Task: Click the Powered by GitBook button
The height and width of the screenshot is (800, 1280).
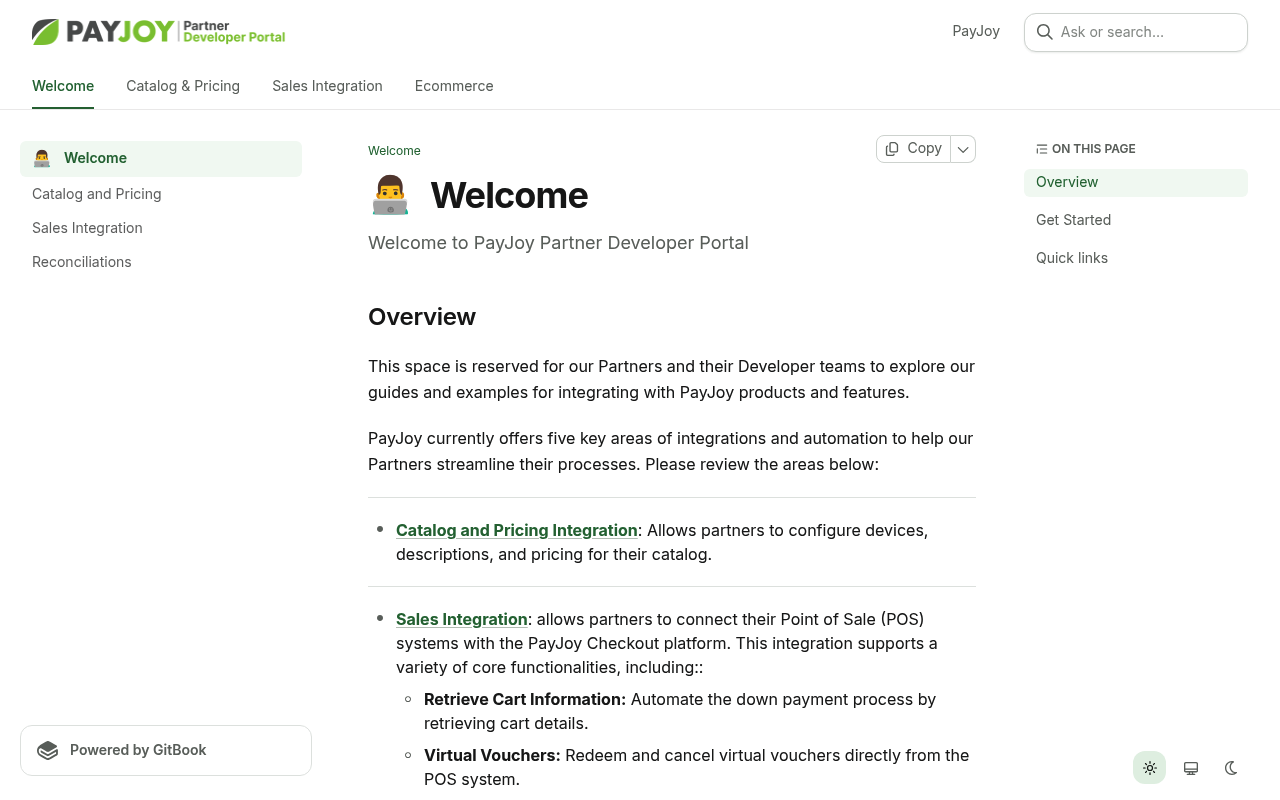Action: (x=166, y=750)
